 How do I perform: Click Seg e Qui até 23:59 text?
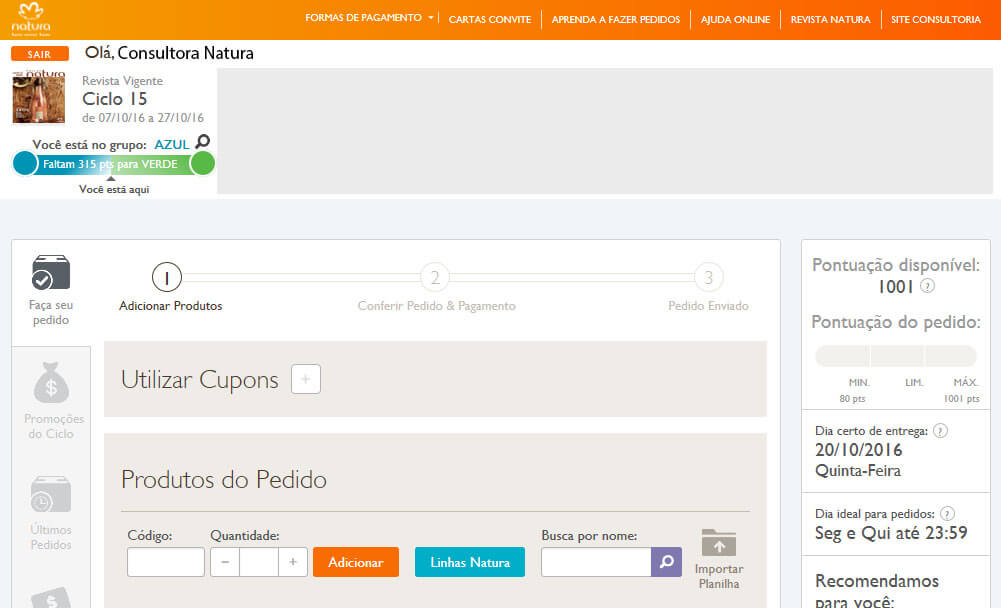pyautogui.click(x=891, y=533)
